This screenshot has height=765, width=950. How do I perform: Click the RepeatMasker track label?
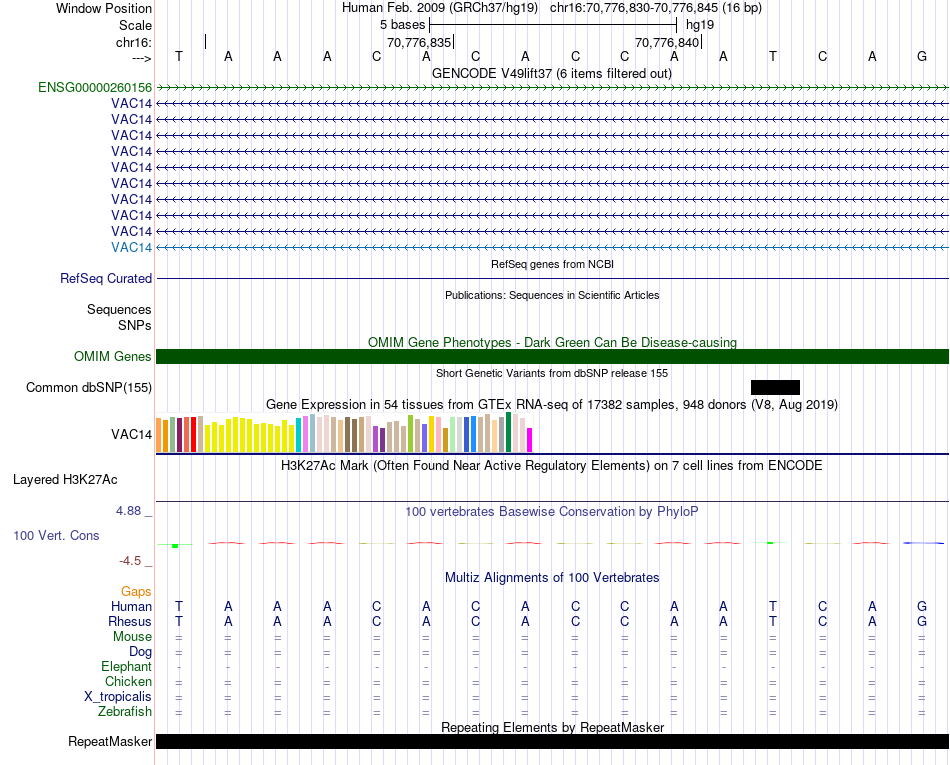(x=110, y=741)
